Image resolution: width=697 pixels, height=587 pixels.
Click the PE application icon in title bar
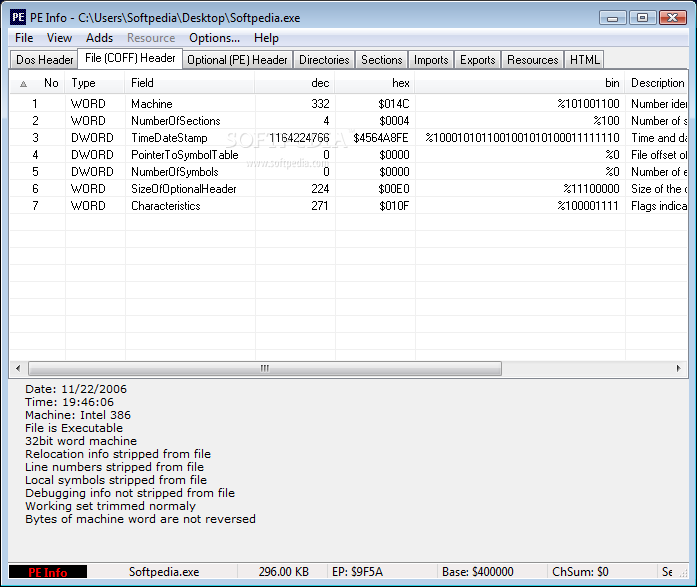point(18,17)
